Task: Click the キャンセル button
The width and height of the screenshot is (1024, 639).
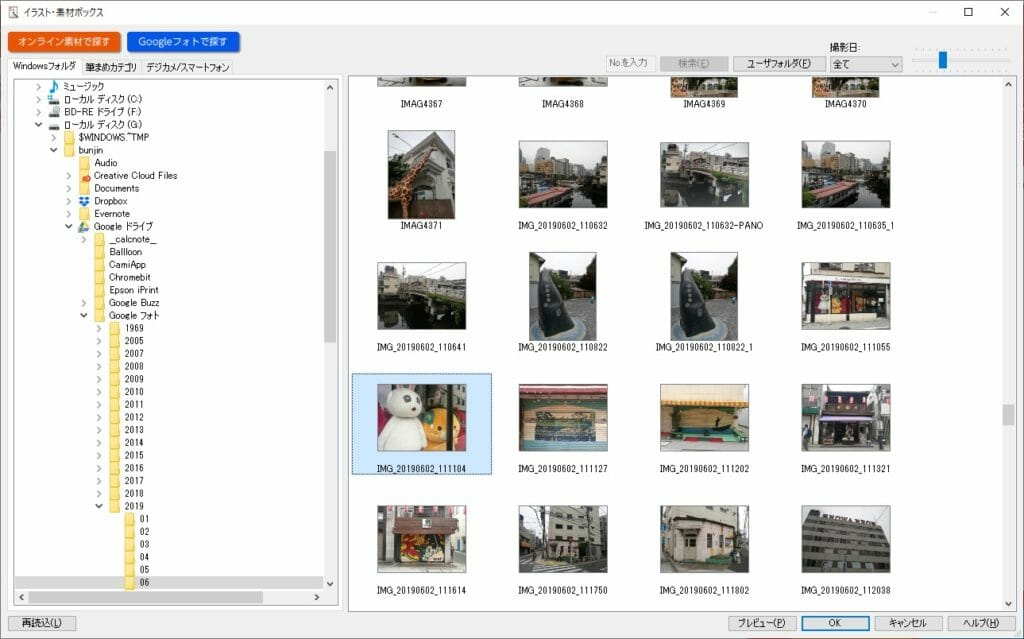Action: coord(908,623)
